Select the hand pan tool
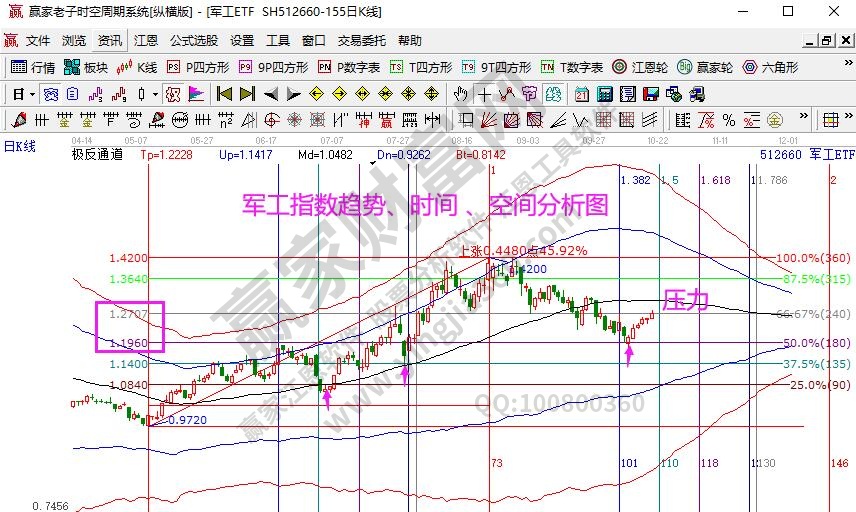Viewport: 856px width, 512px height. coord(460,94)
